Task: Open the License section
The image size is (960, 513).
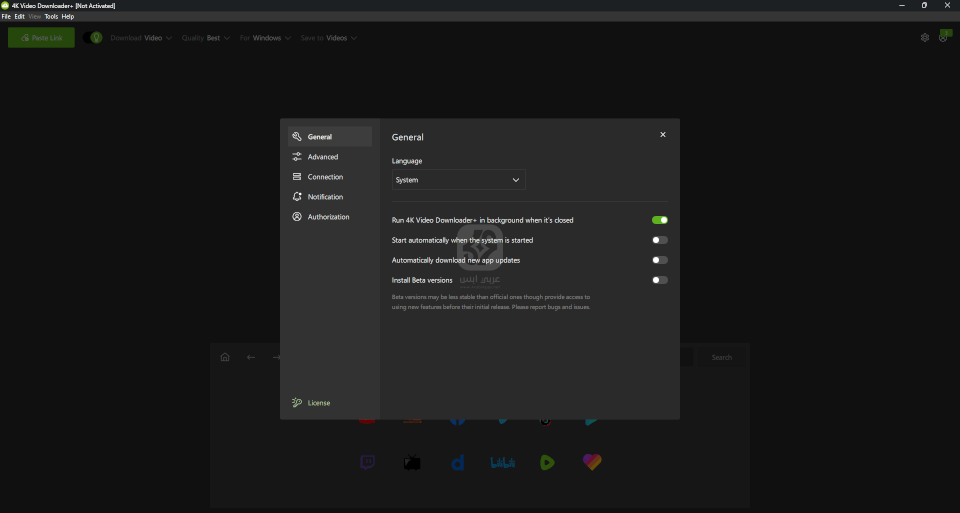Action: tap(312, 403)
